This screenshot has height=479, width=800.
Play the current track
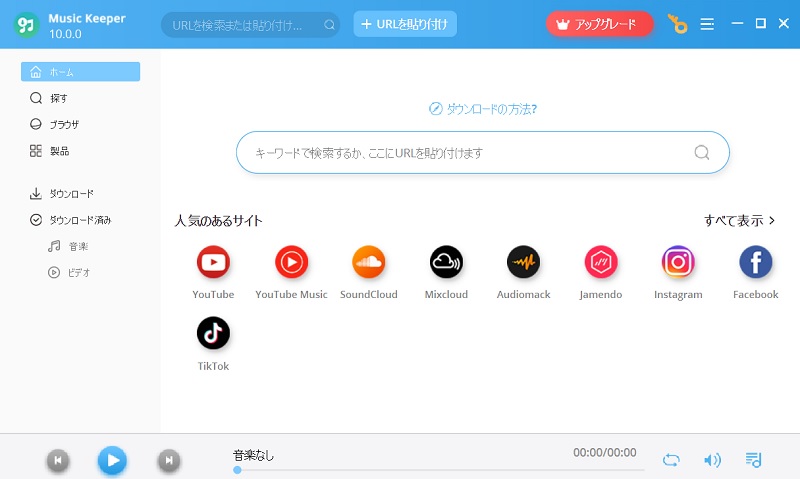[112, 460]
